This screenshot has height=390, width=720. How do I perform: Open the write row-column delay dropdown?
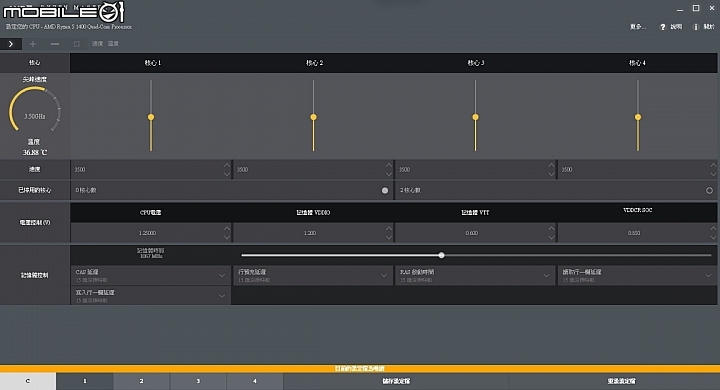[x=151, y=296]
